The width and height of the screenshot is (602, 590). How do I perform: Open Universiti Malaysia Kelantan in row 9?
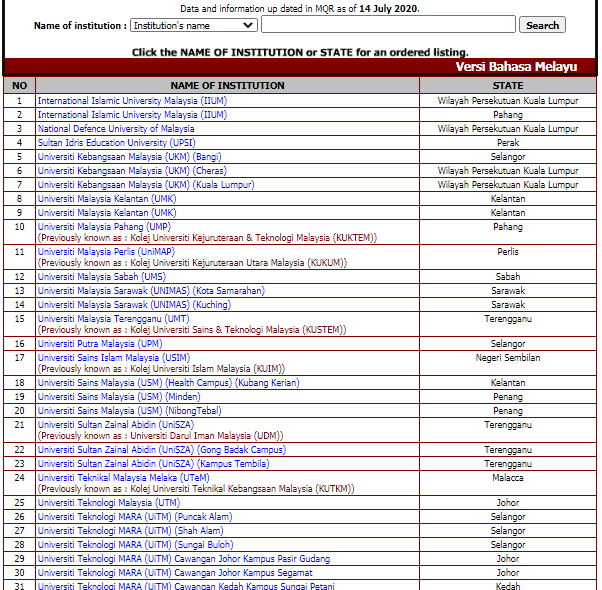[x=107, y=213]
